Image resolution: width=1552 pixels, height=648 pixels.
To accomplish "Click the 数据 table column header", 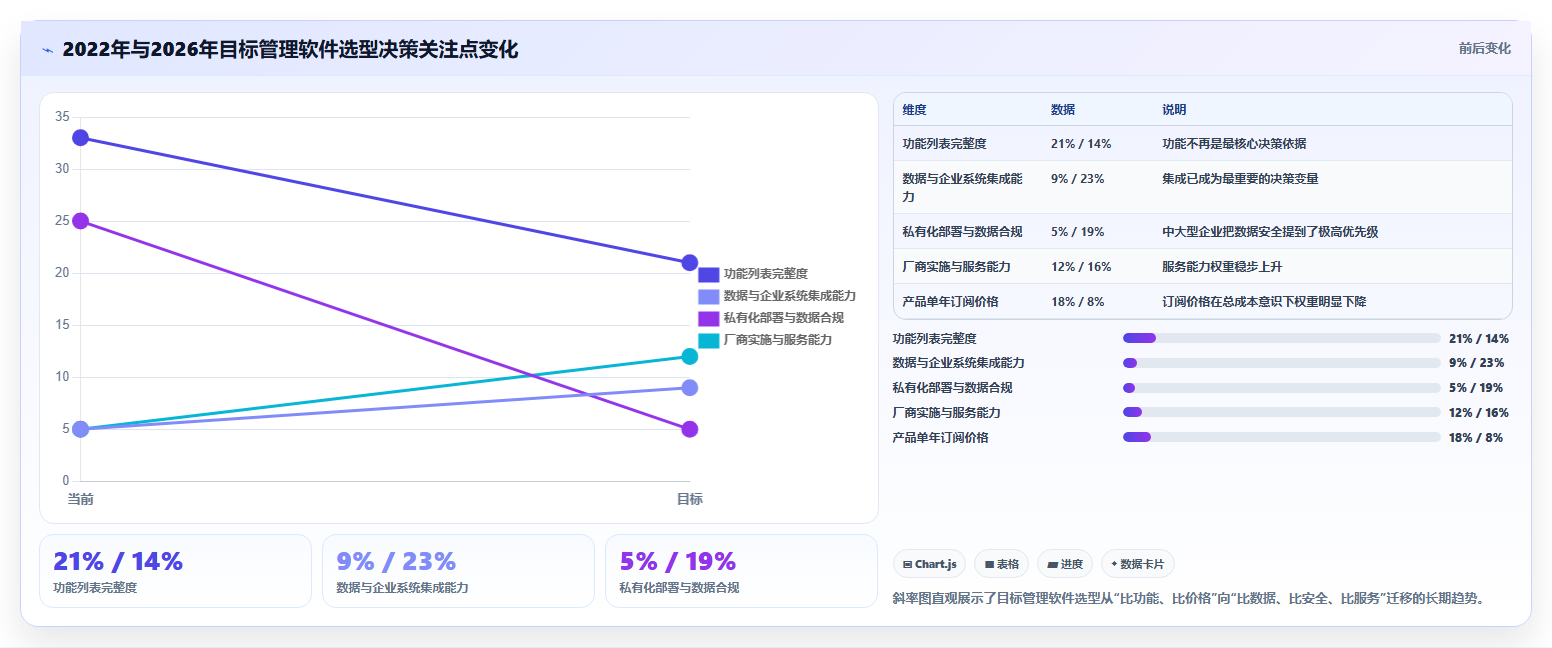I will (x=1063, y=110).
